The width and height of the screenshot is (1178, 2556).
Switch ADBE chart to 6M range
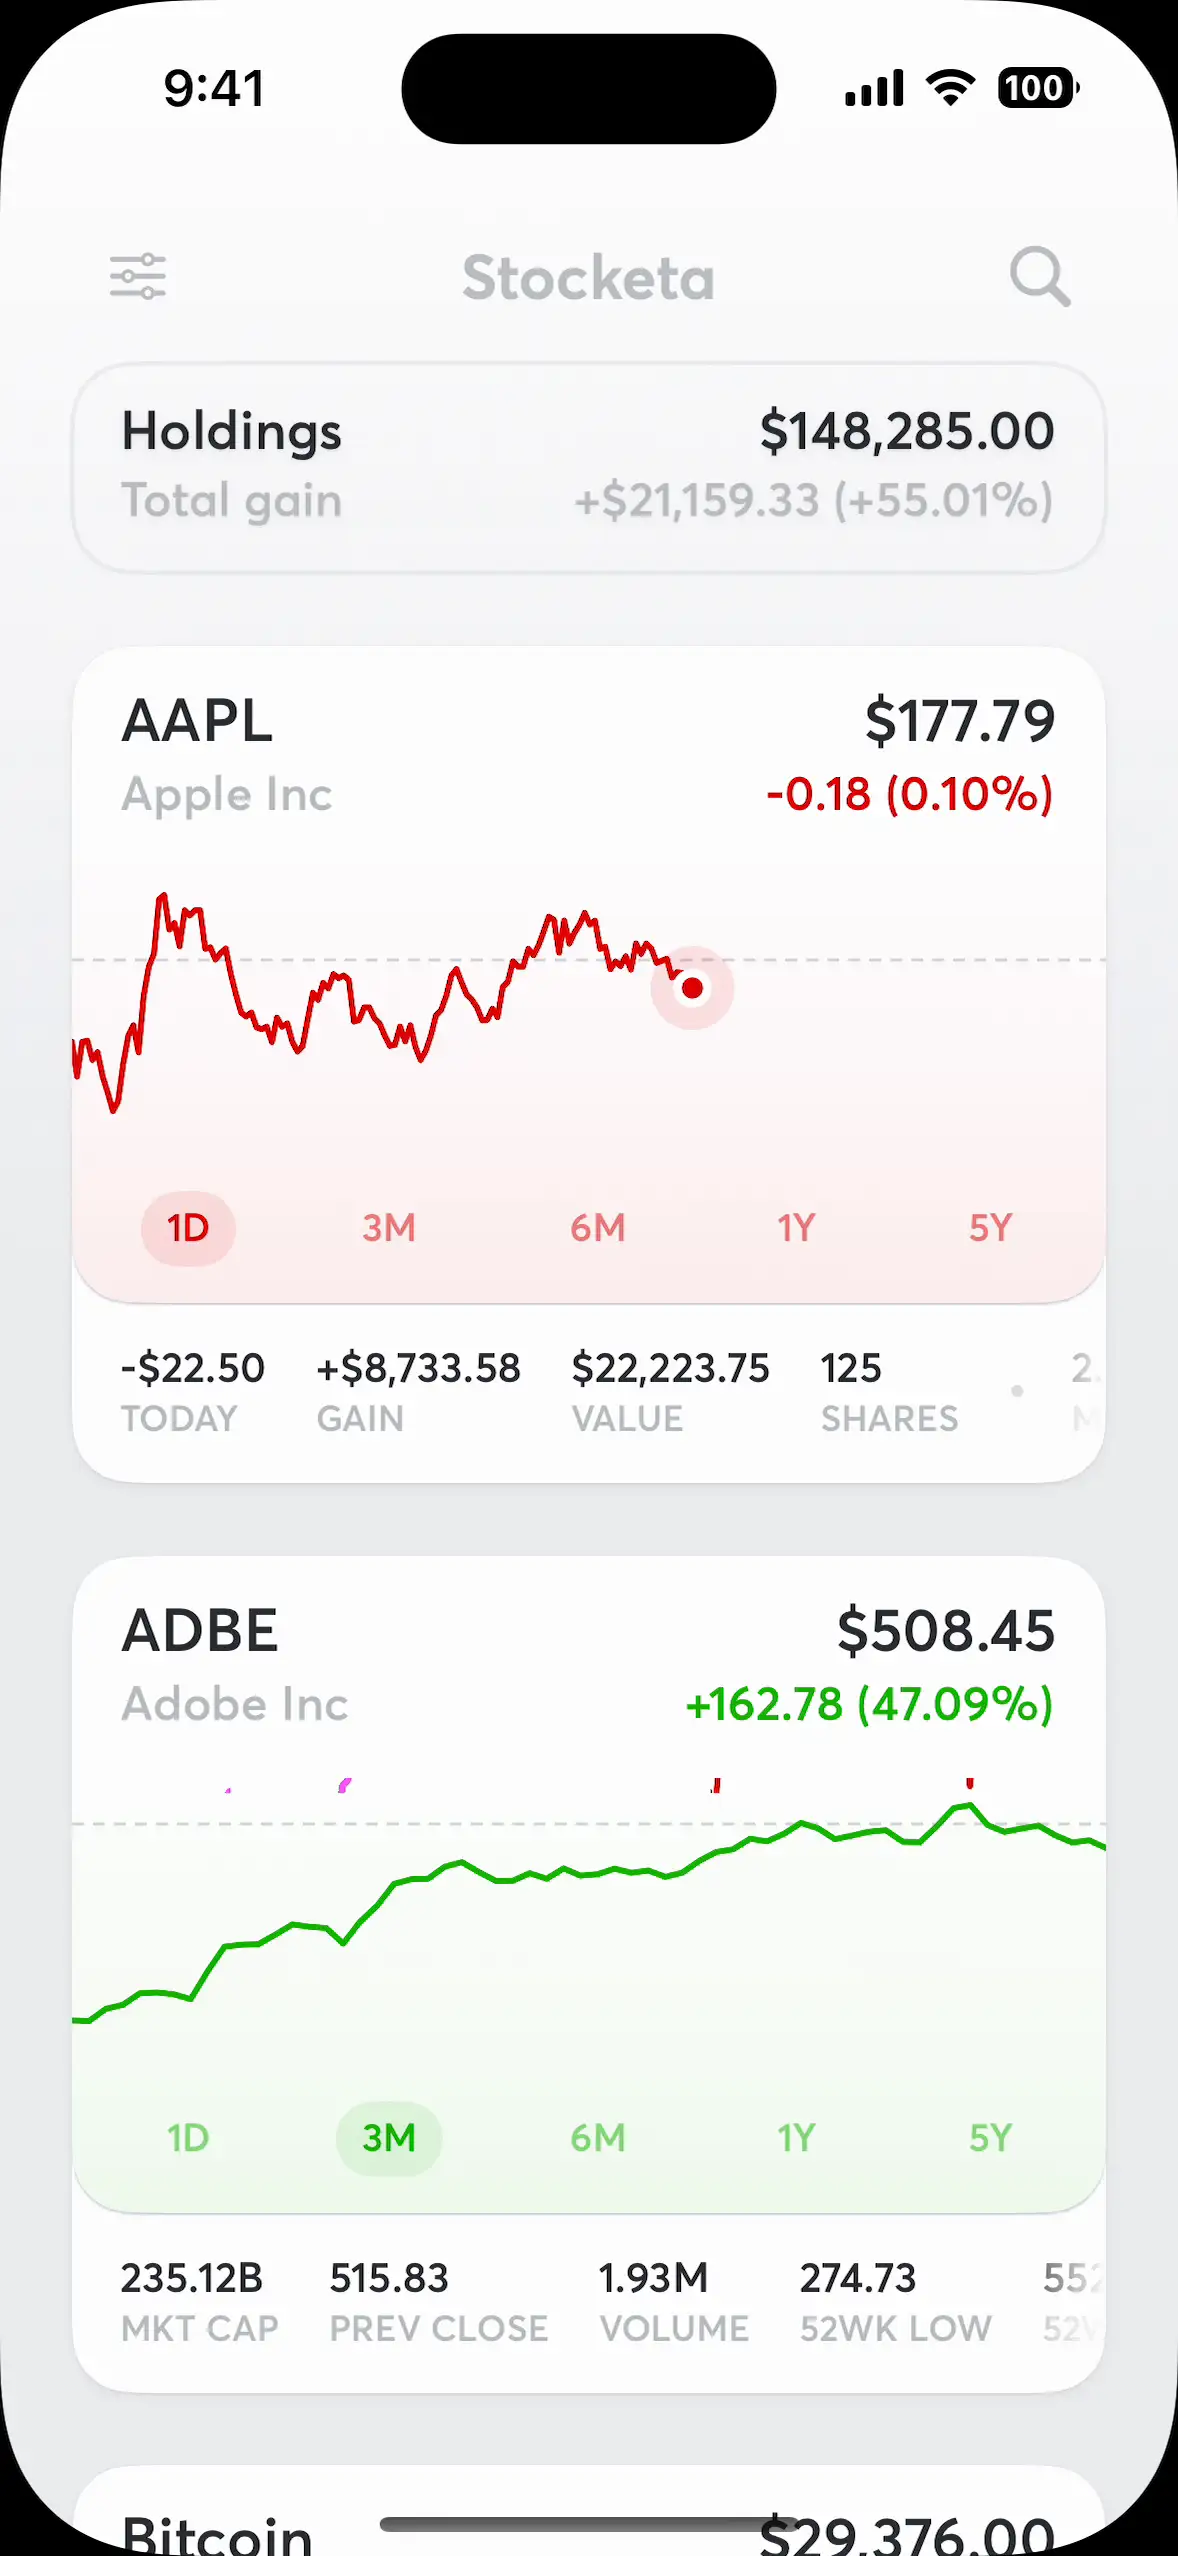(x=598, y=2138)
